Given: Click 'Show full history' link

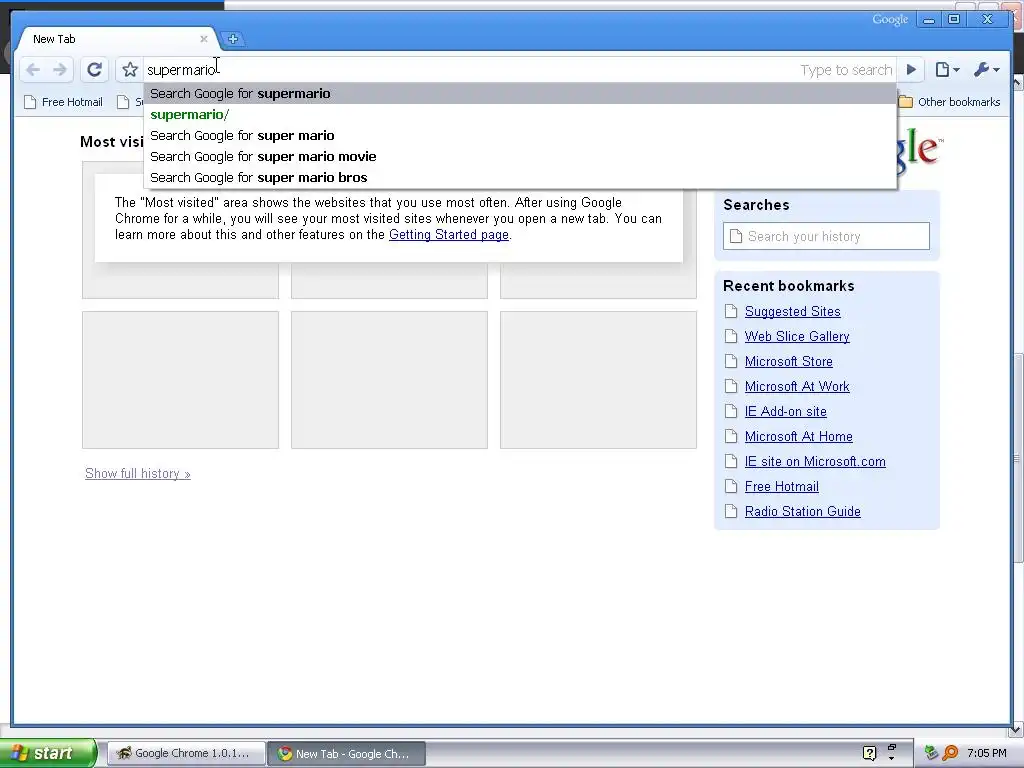Looking at the screenshot, I should coord(138,473).
